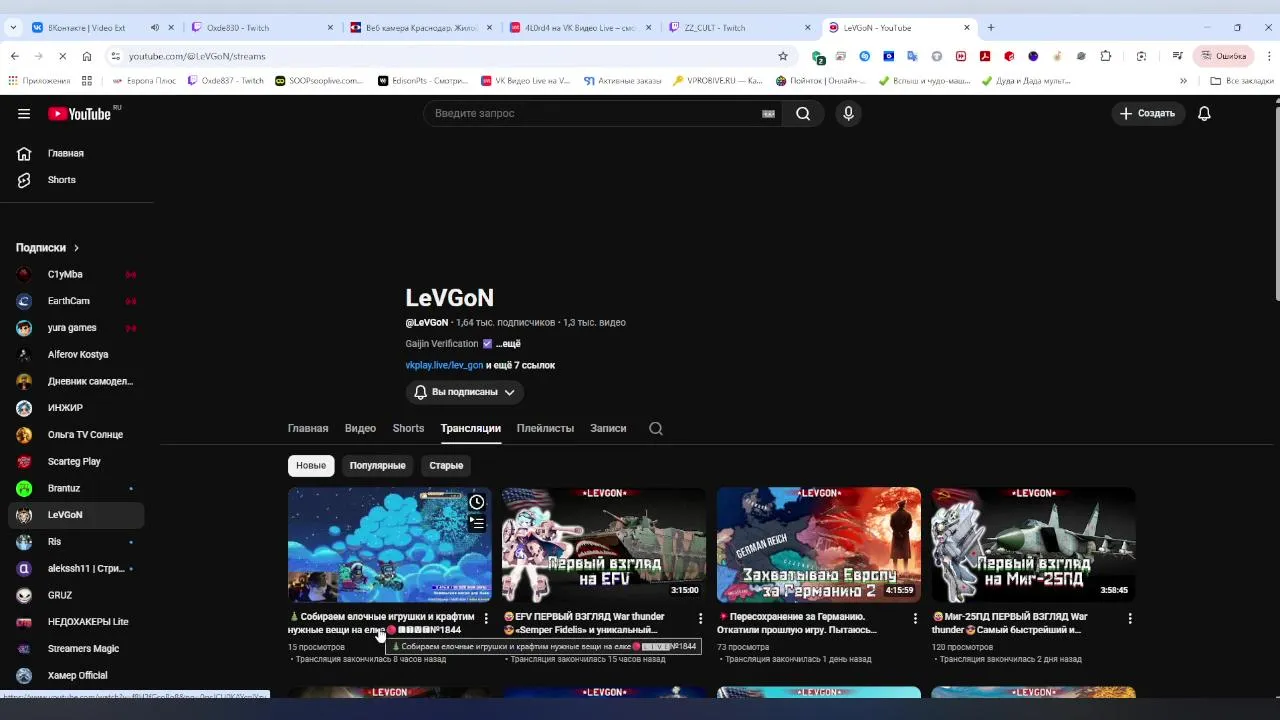Close the Oxde830 - Twitch browser tab
Image resolution: width=1280 pixels, height=720 pixels.
click(x=330, y=28)
